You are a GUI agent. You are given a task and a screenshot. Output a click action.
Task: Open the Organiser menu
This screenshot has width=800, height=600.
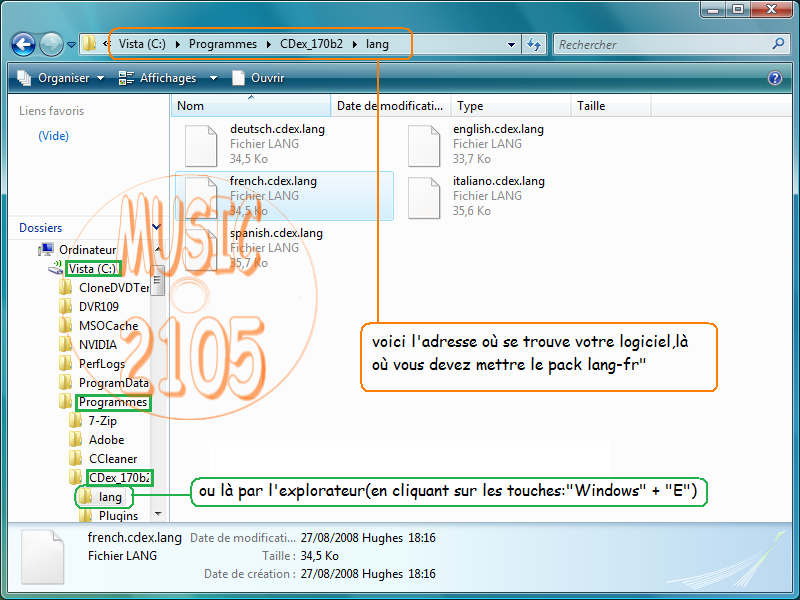point(61,78)
